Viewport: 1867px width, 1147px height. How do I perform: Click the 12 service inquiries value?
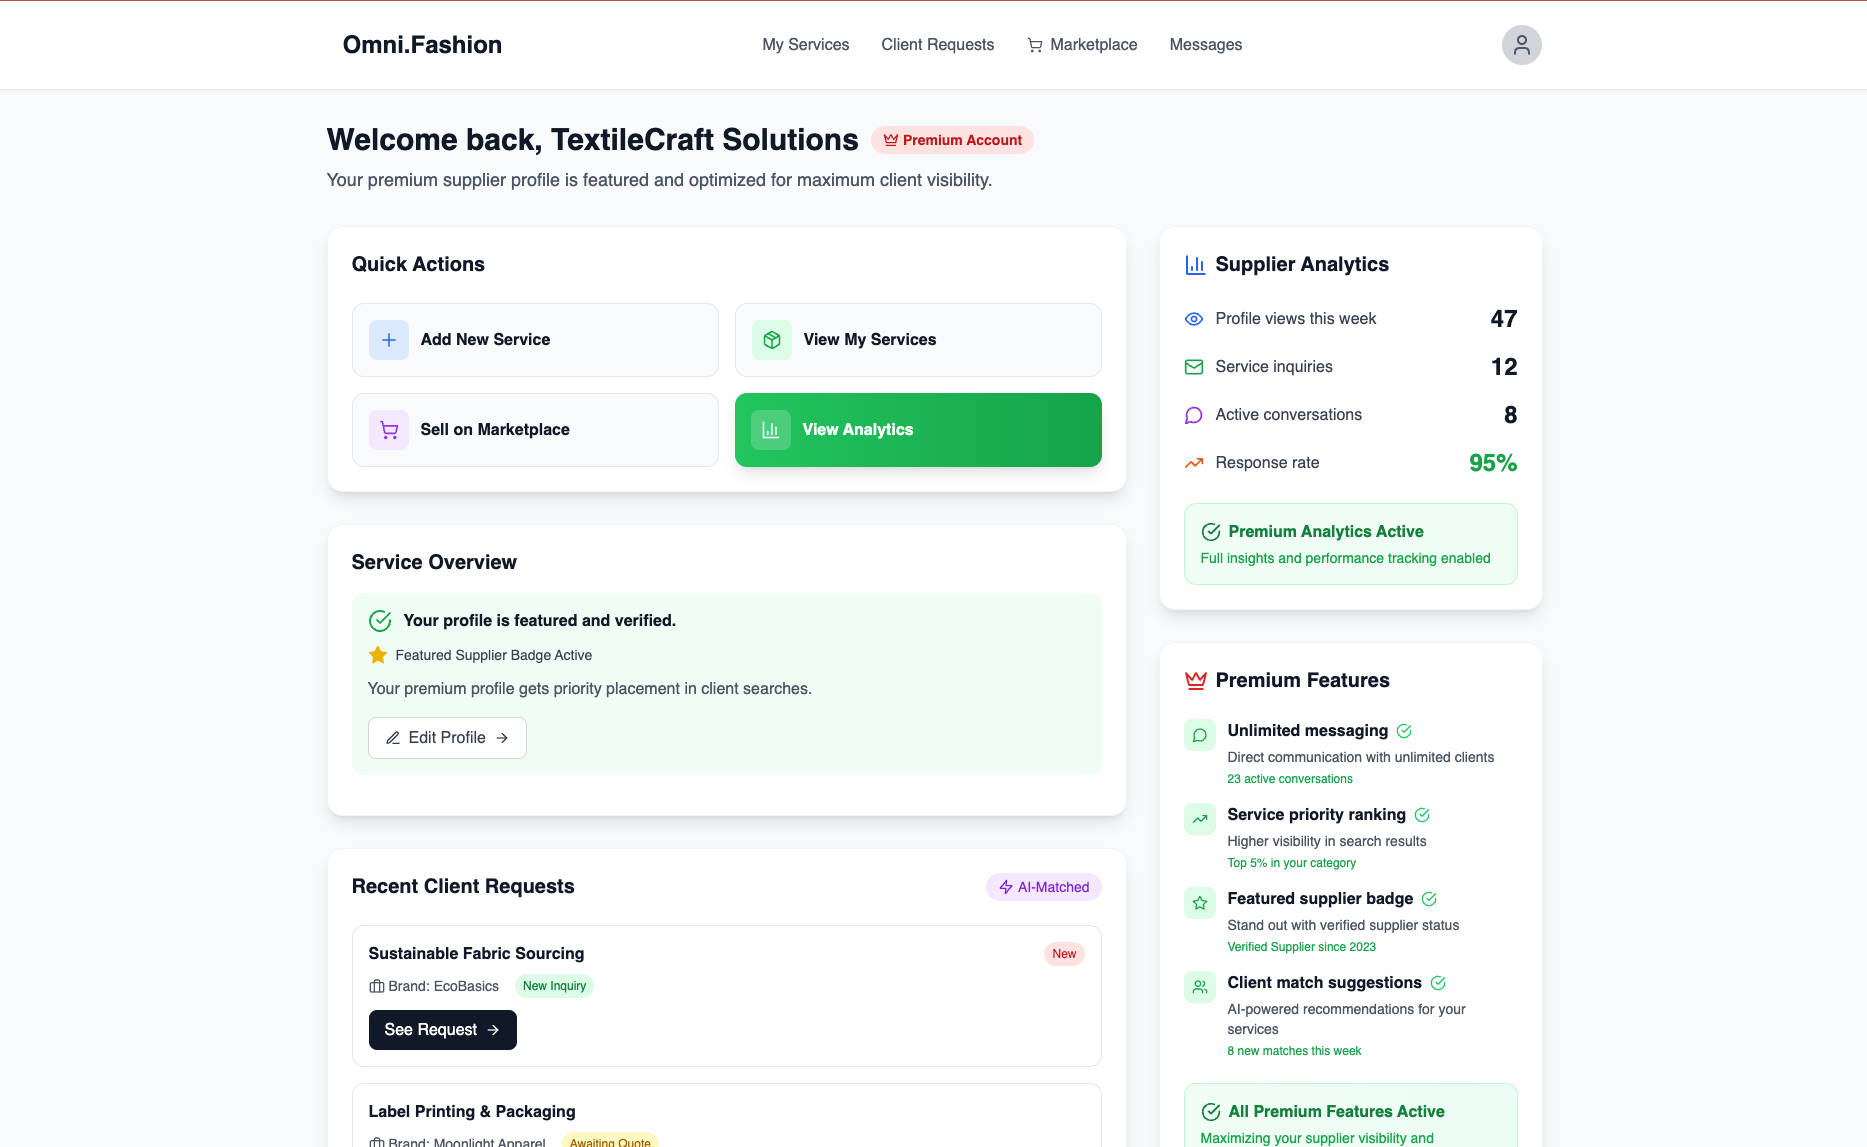1504,367
